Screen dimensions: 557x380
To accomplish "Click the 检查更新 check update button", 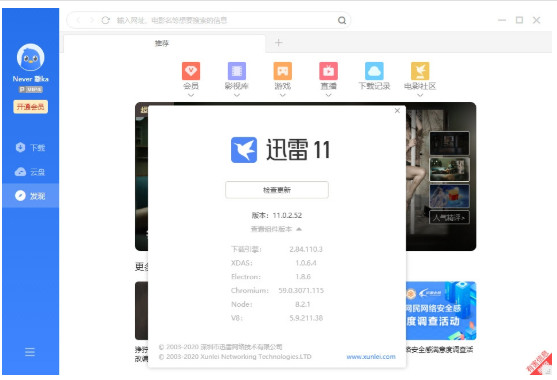I will 277,190.
